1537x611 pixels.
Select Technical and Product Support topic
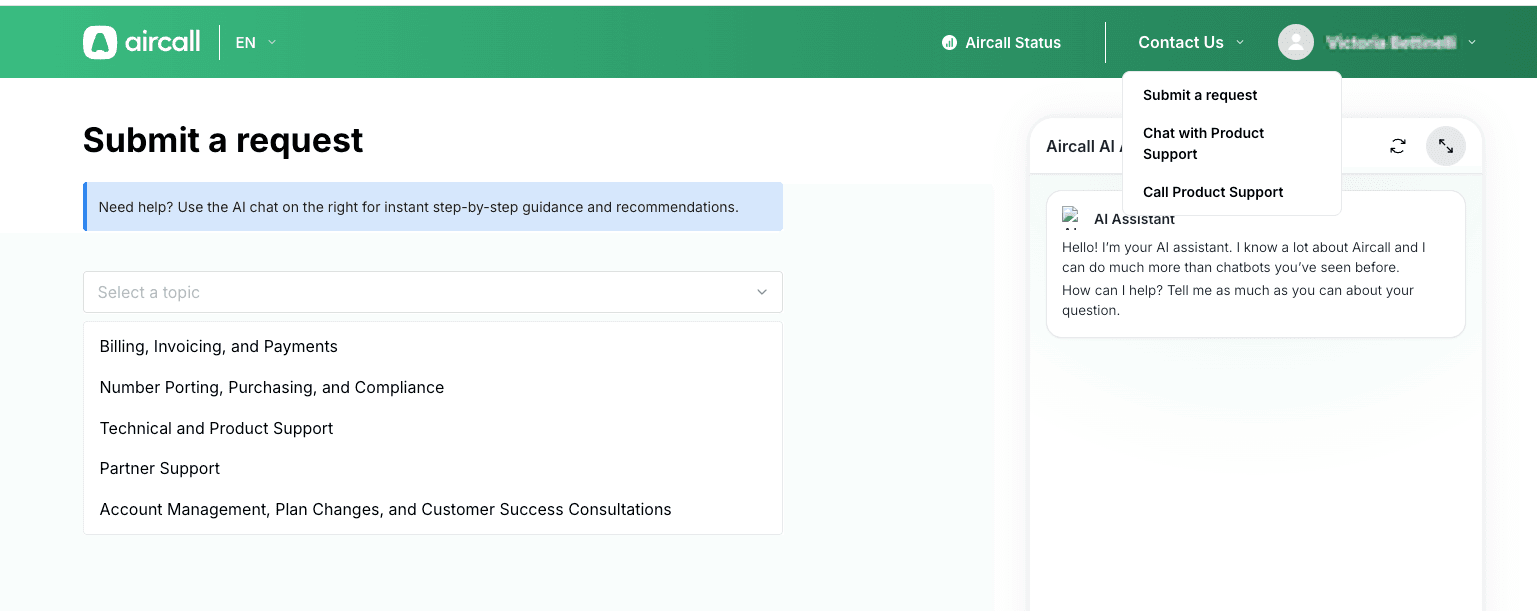(216, 428)
